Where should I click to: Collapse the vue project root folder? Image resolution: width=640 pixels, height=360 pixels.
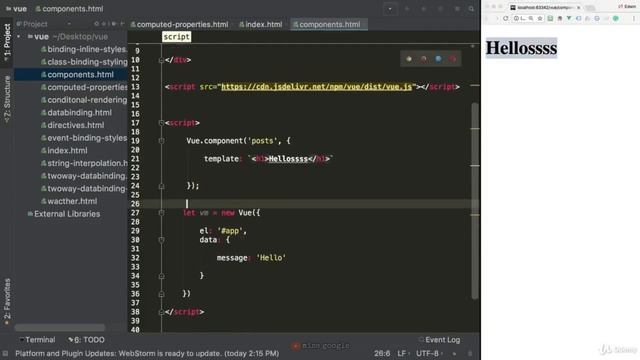[x=19, y=37]
